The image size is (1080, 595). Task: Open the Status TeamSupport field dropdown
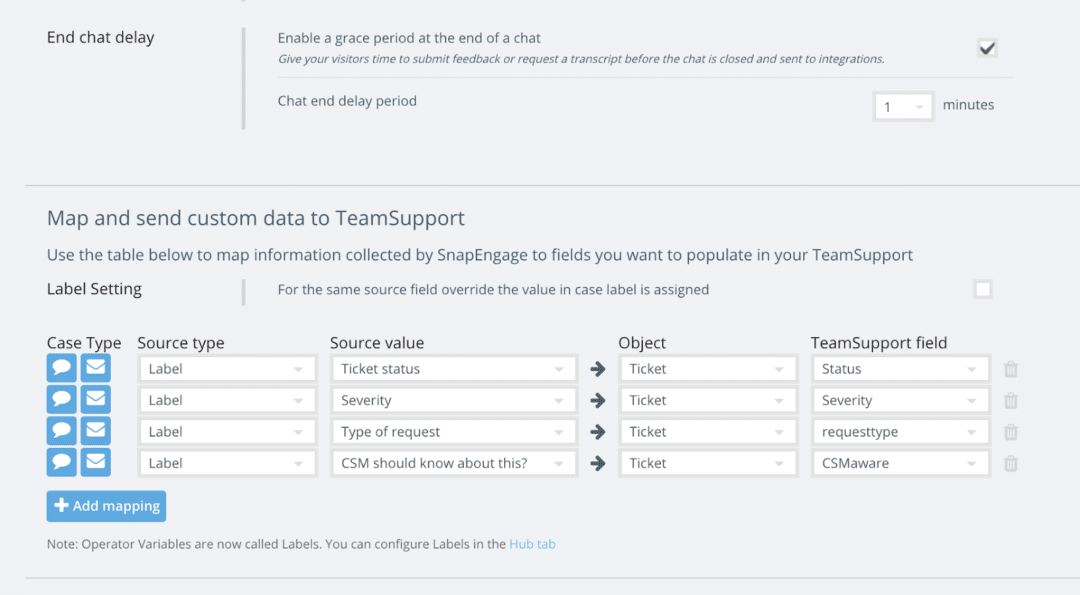click(900, 368)
